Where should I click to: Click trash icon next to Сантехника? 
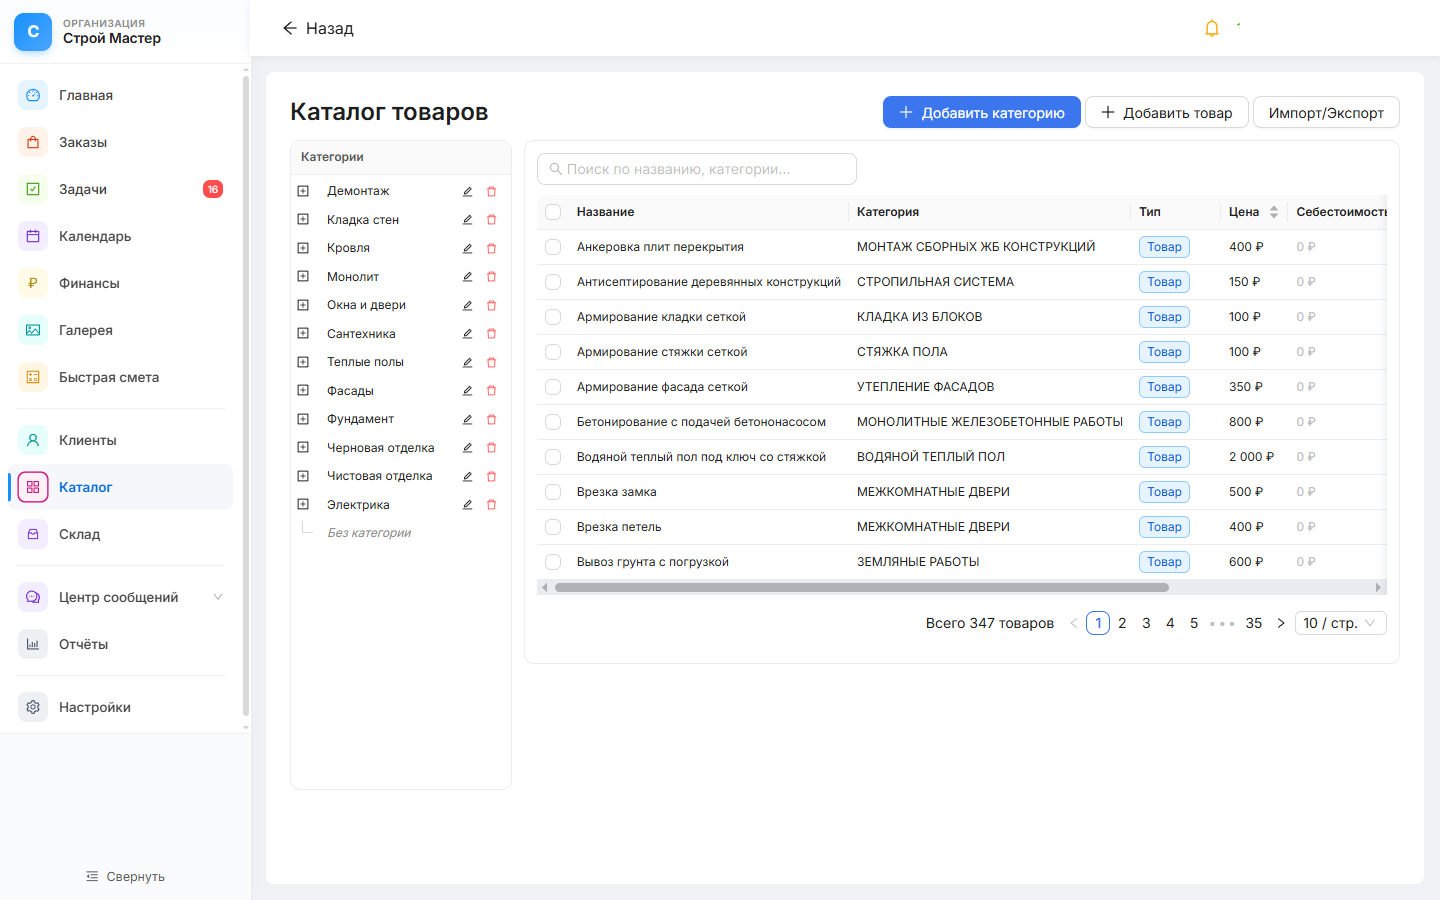coord(491,334)
